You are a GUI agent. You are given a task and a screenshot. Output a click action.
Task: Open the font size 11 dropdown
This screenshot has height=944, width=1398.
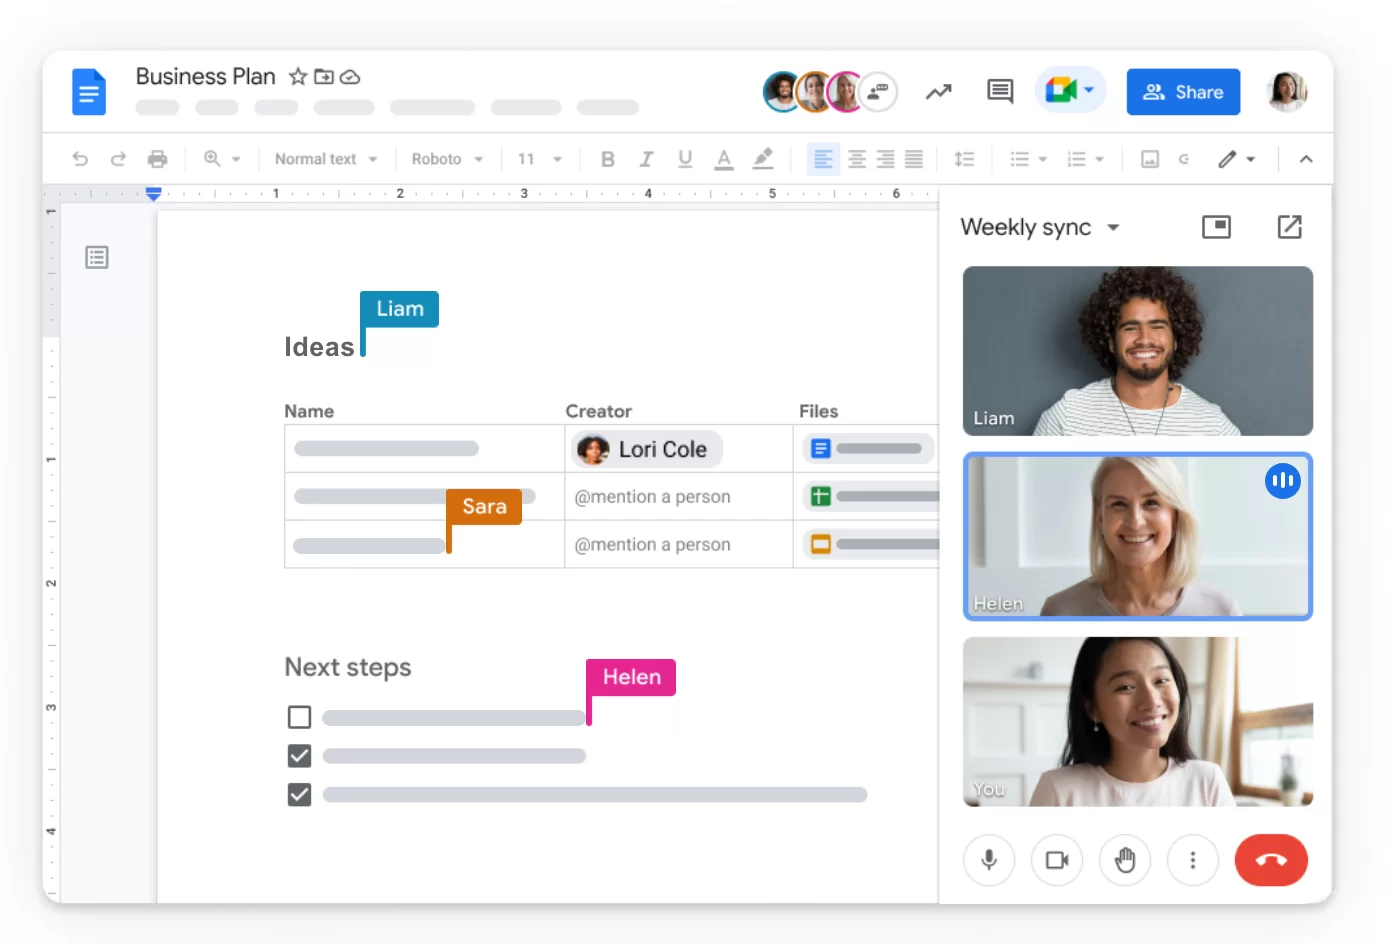[540, 159]
